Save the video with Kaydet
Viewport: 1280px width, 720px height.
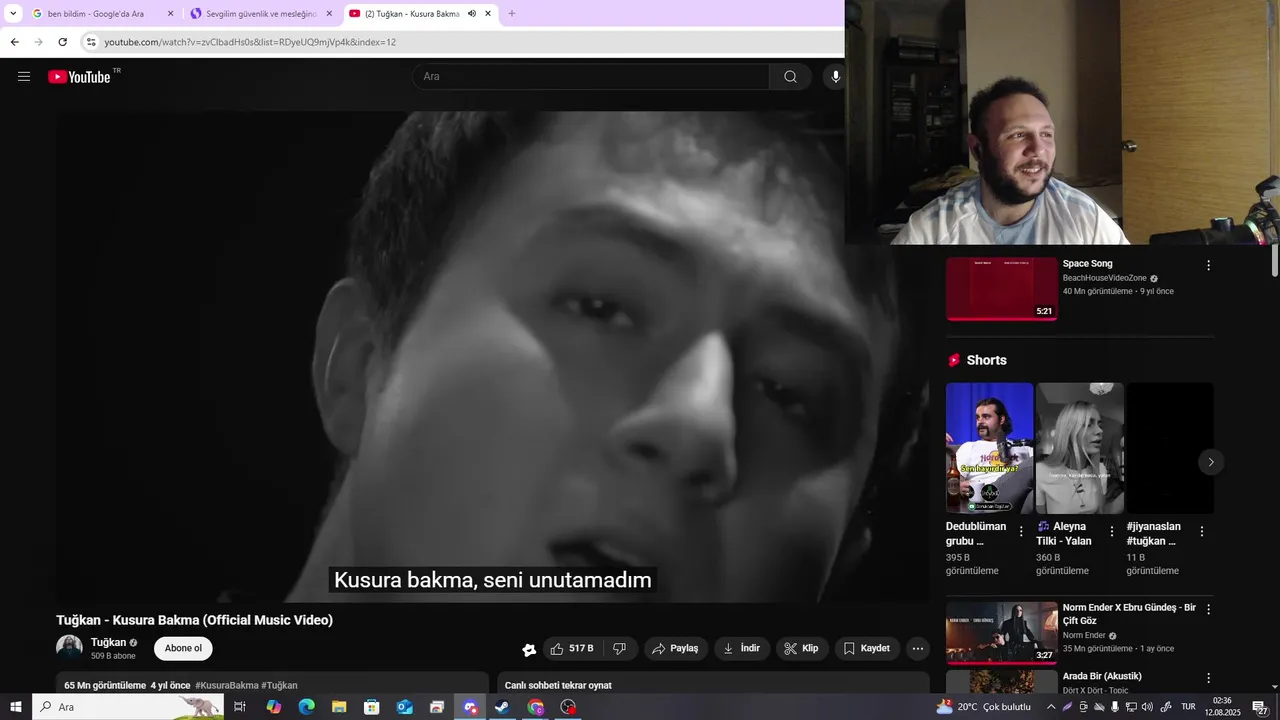pyautogui.click(x=867, y=649)
